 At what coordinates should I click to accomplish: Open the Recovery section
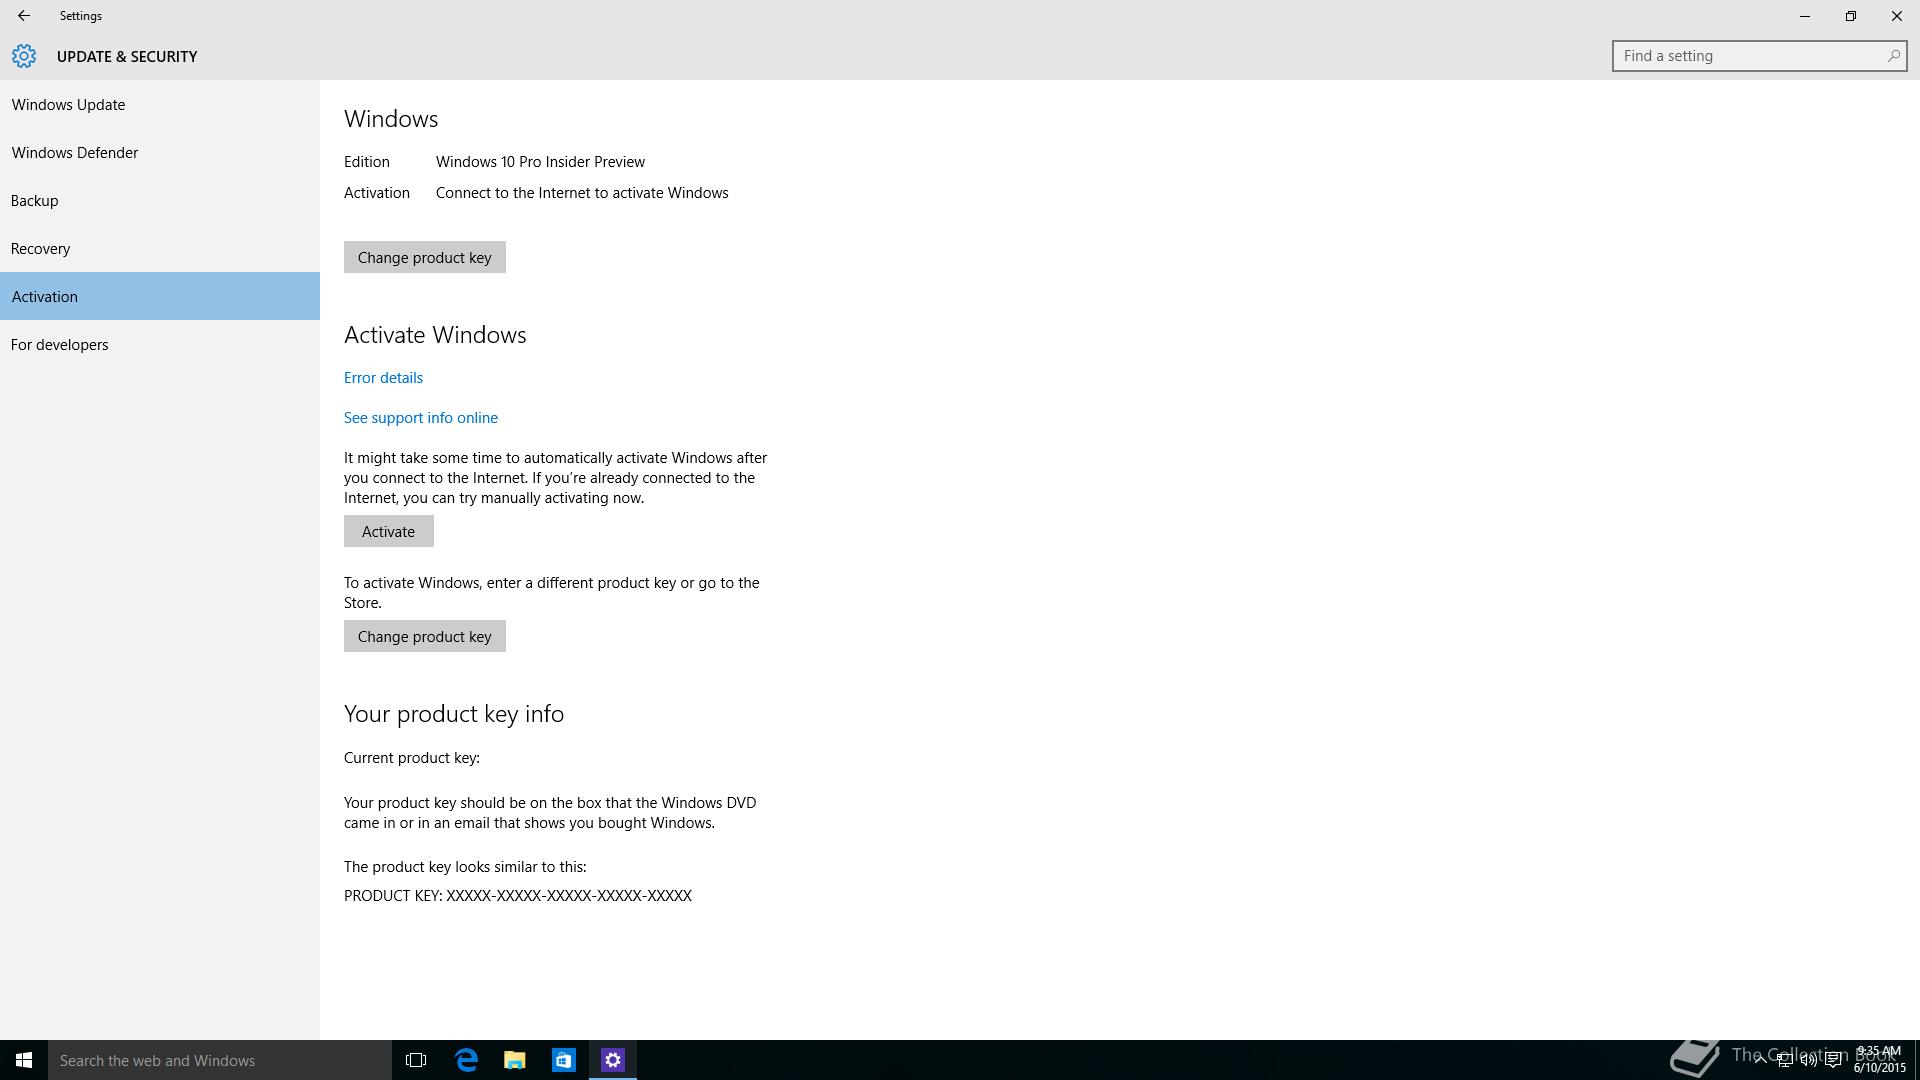point(160,249)
